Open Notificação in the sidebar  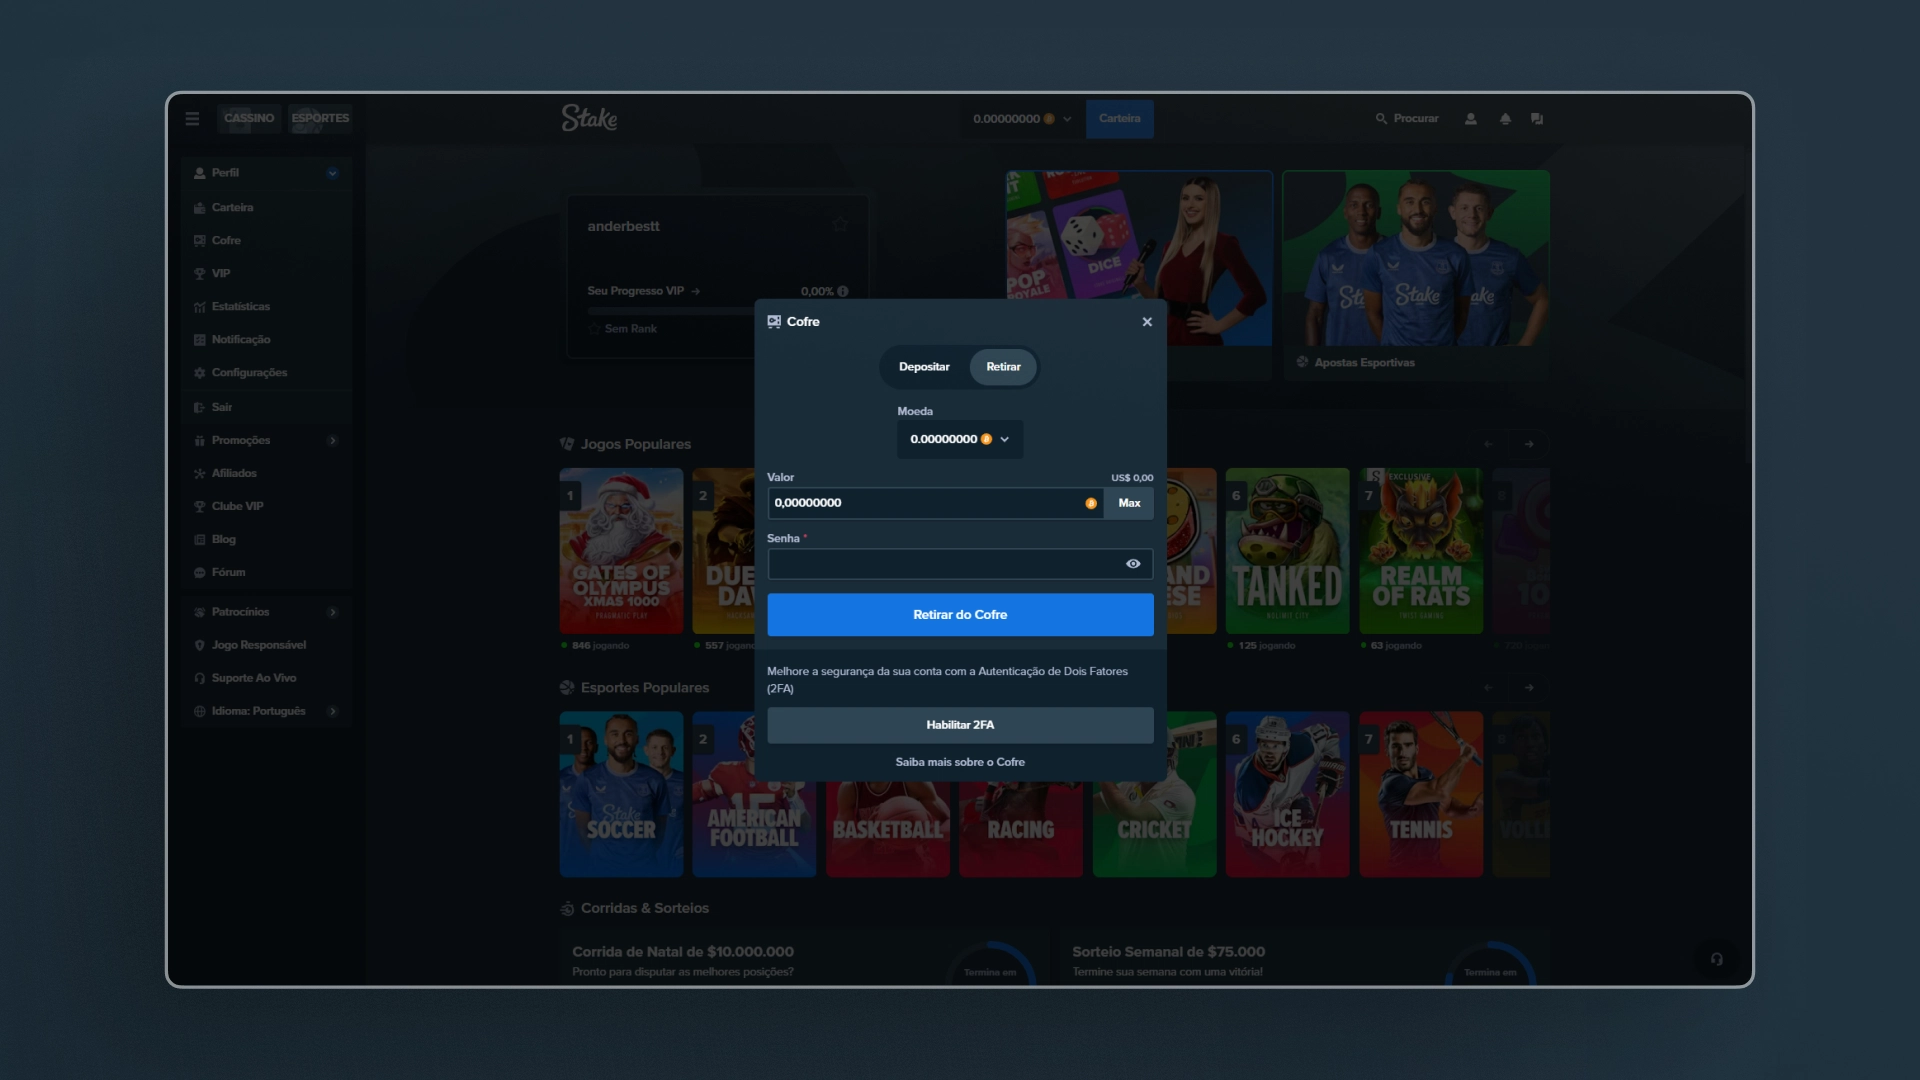coord(266,340)
